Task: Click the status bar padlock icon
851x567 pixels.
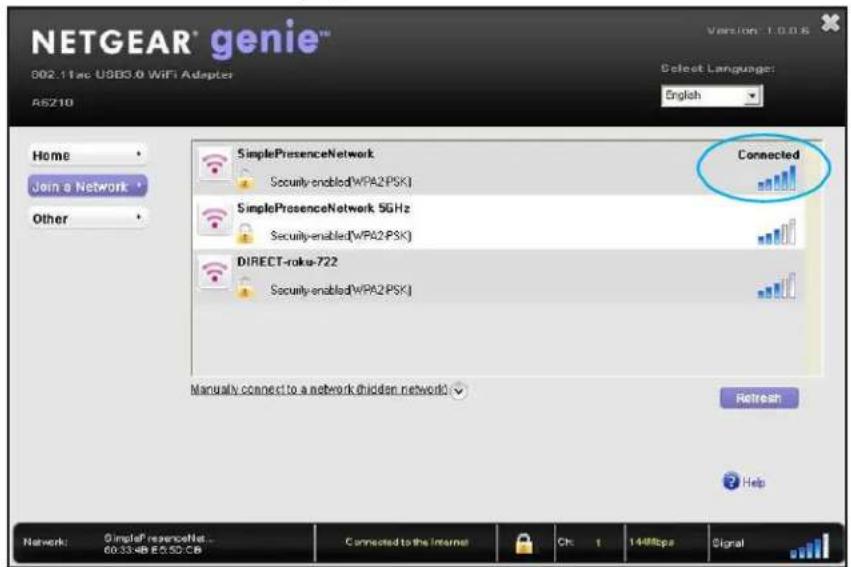Action: coord(524,543)
